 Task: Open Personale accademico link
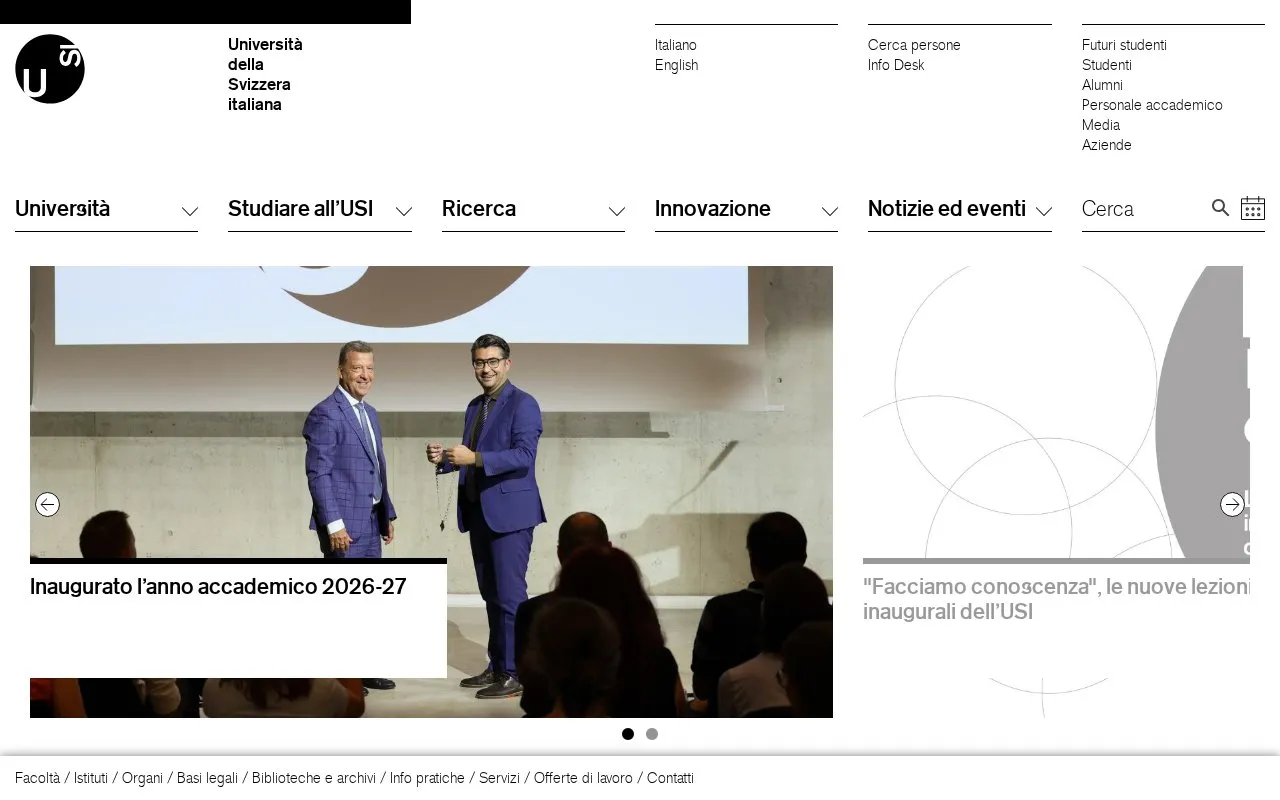(x=1152, y=105)
